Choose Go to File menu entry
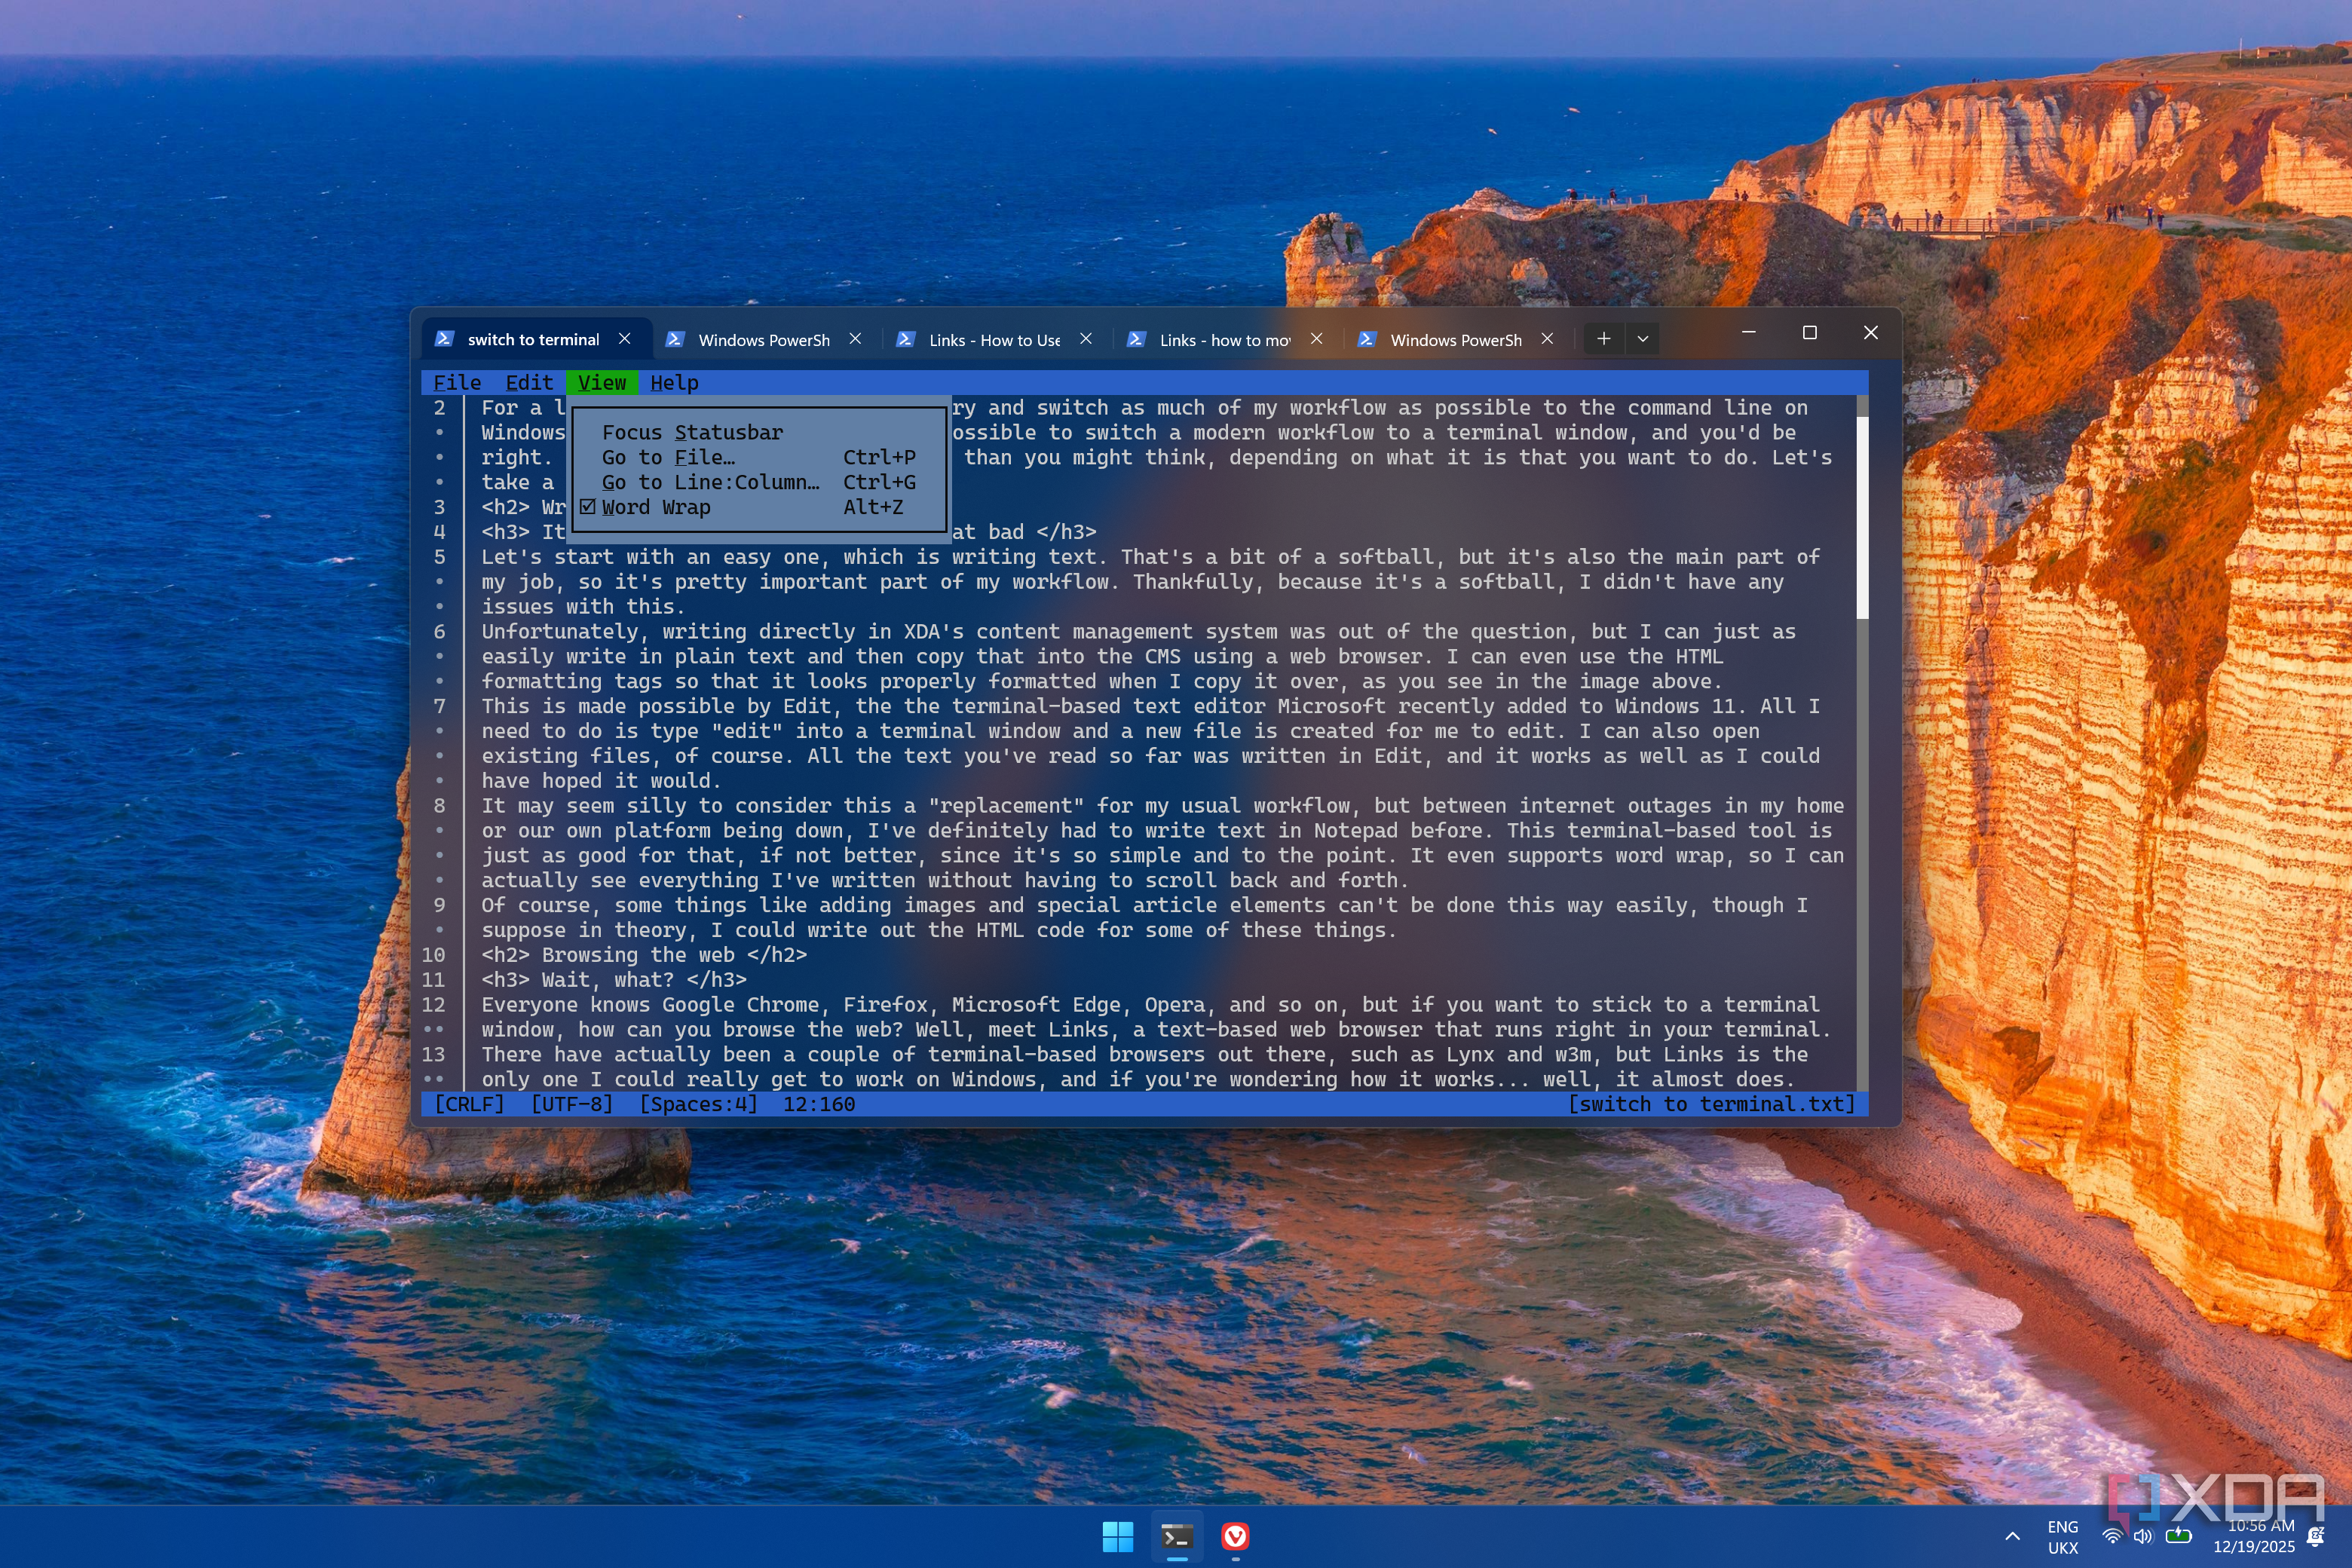This screenshot has width=2352, height=1568. coord(668,457)
